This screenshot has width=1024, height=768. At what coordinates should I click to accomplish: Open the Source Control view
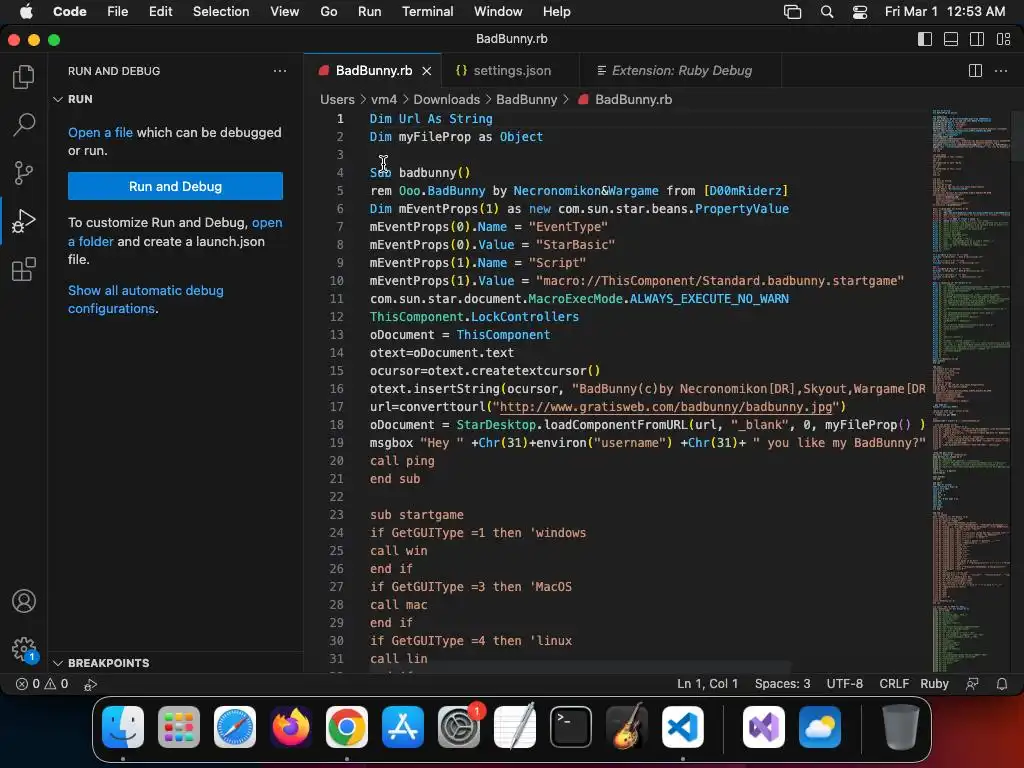click(x=24, y=173)
